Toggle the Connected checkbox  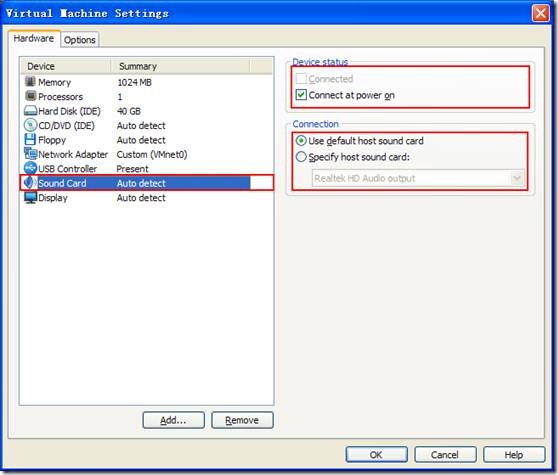point(301,78)
